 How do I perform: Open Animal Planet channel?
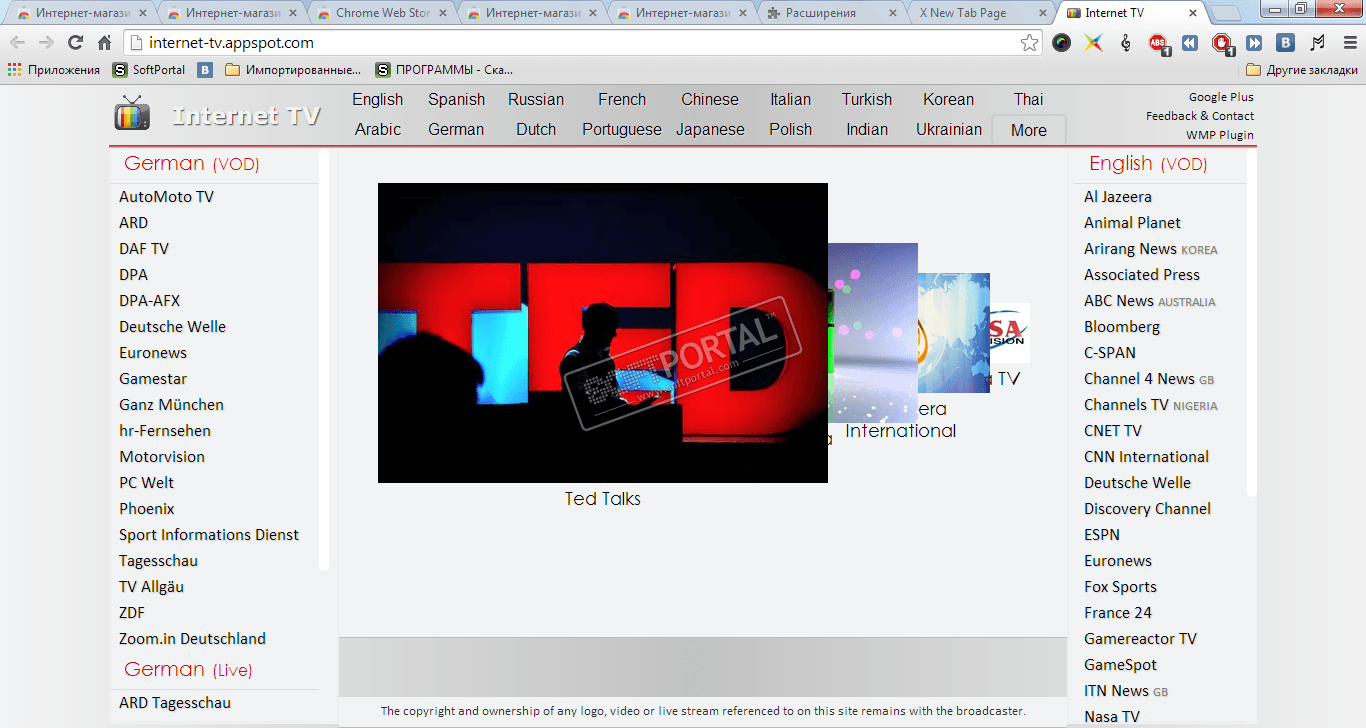pos(1132,223)
